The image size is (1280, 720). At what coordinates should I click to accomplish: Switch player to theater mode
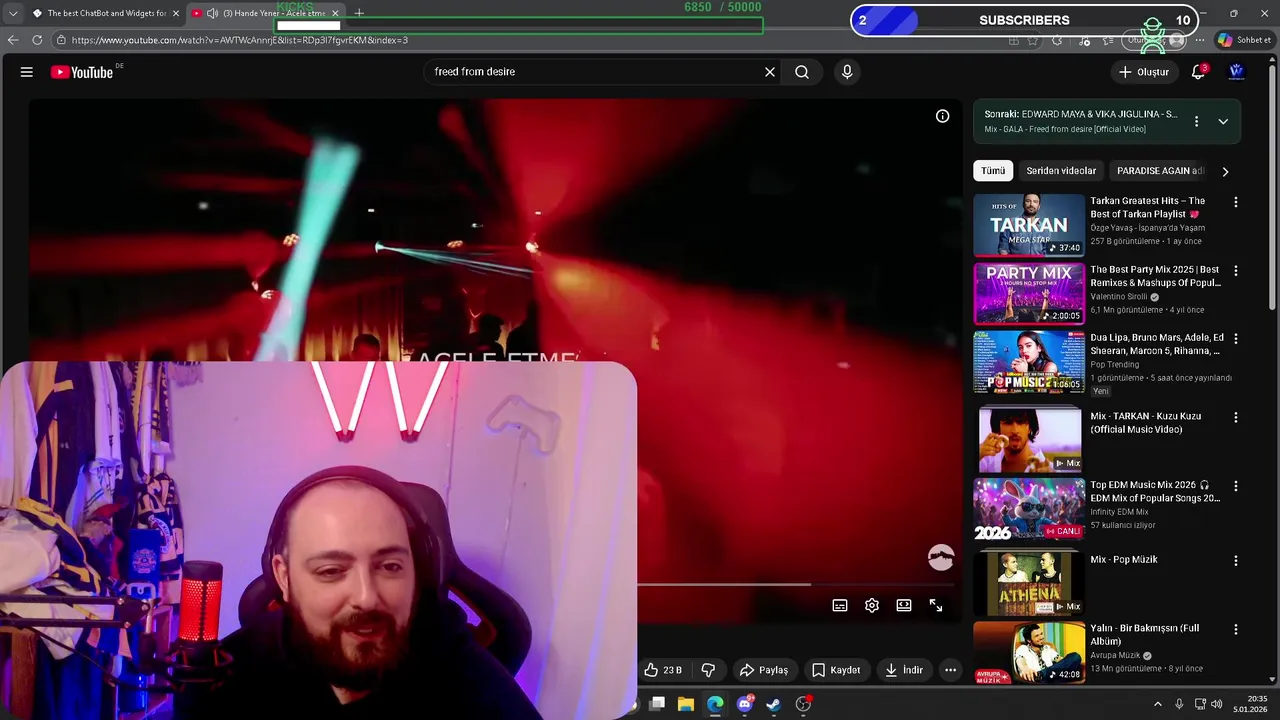904,605
